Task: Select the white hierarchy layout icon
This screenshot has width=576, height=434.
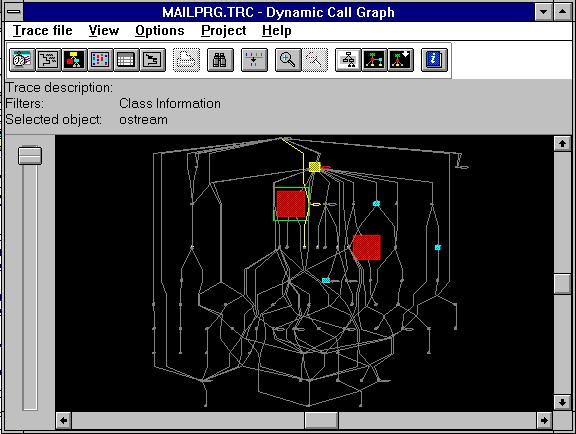Action: tap(348, 60)
